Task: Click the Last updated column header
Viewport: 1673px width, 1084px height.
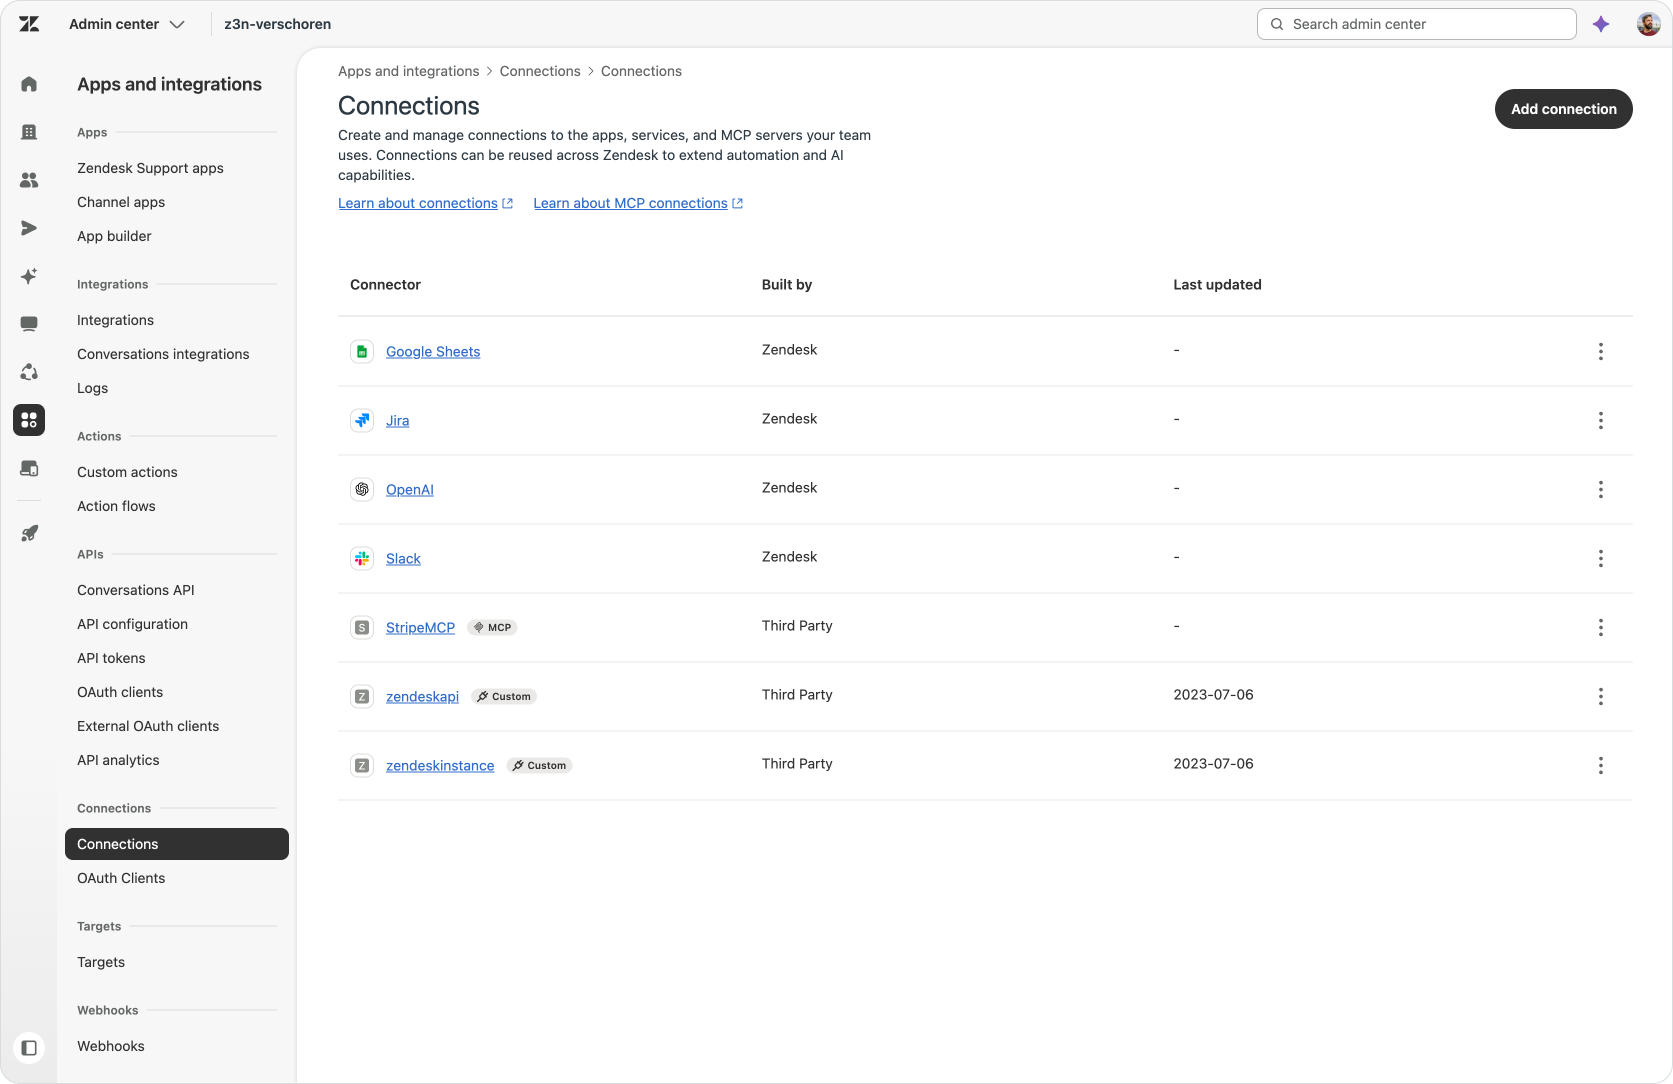Action: pos(1217,285)
